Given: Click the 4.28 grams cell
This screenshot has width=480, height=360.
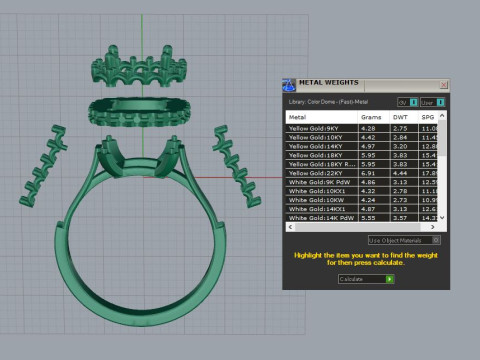Looking at the screenshot, I should coord(374,128).
